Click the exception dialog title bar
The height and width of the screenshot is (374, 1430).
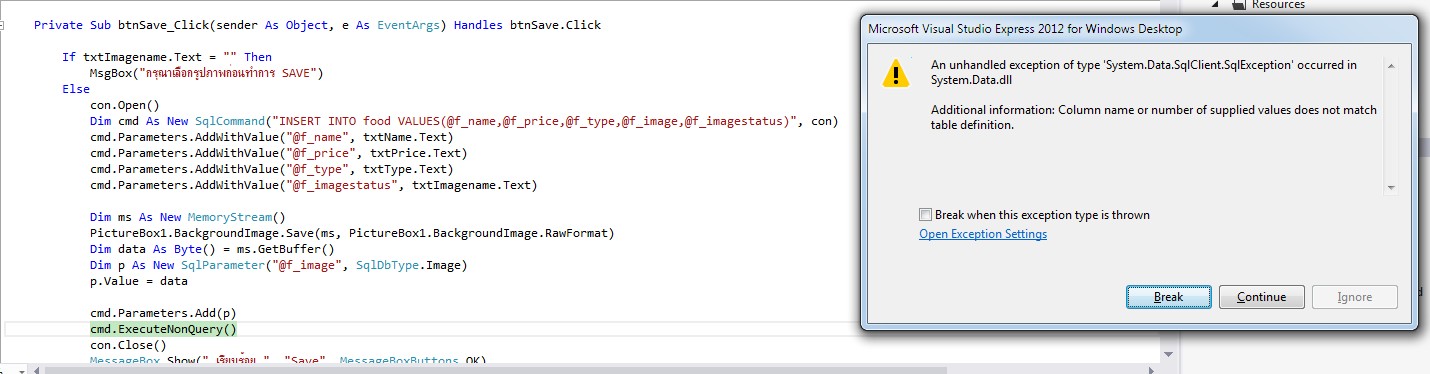[x=1139, y=29]
